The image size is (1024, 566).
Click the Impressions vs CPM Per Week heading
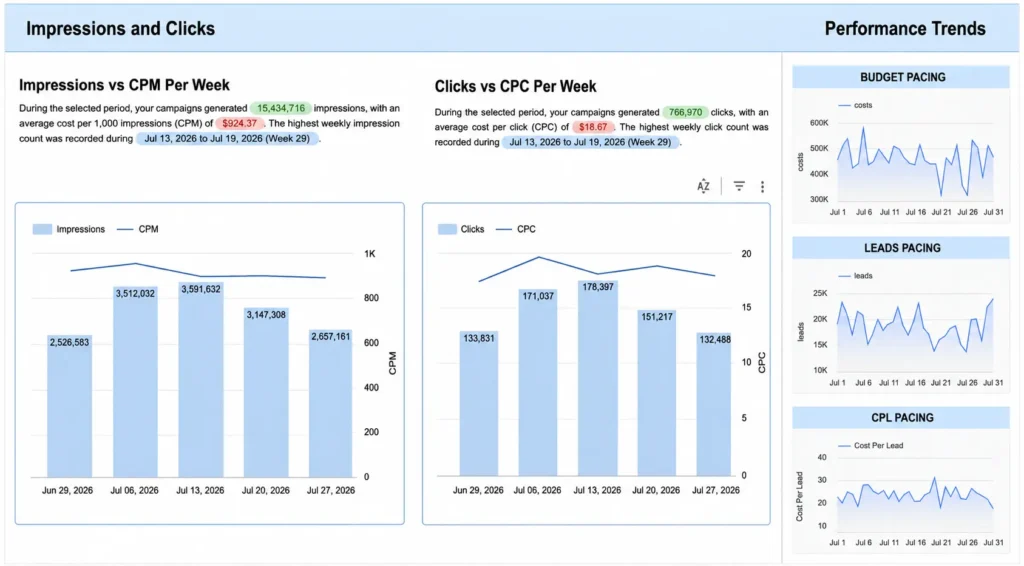[x=124, y=86]
